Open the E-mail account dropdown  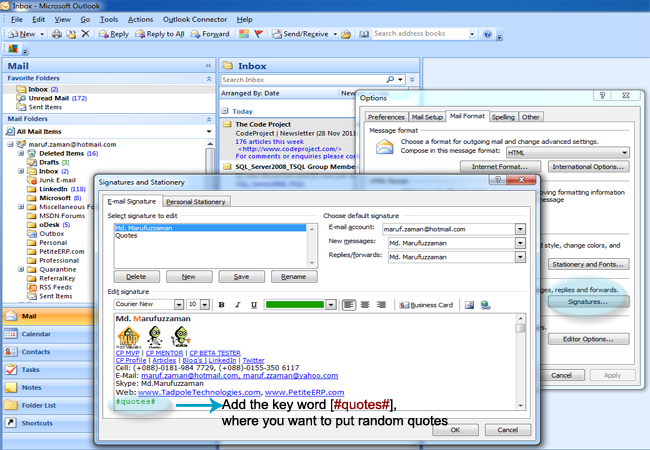click(x=520, y=229)
